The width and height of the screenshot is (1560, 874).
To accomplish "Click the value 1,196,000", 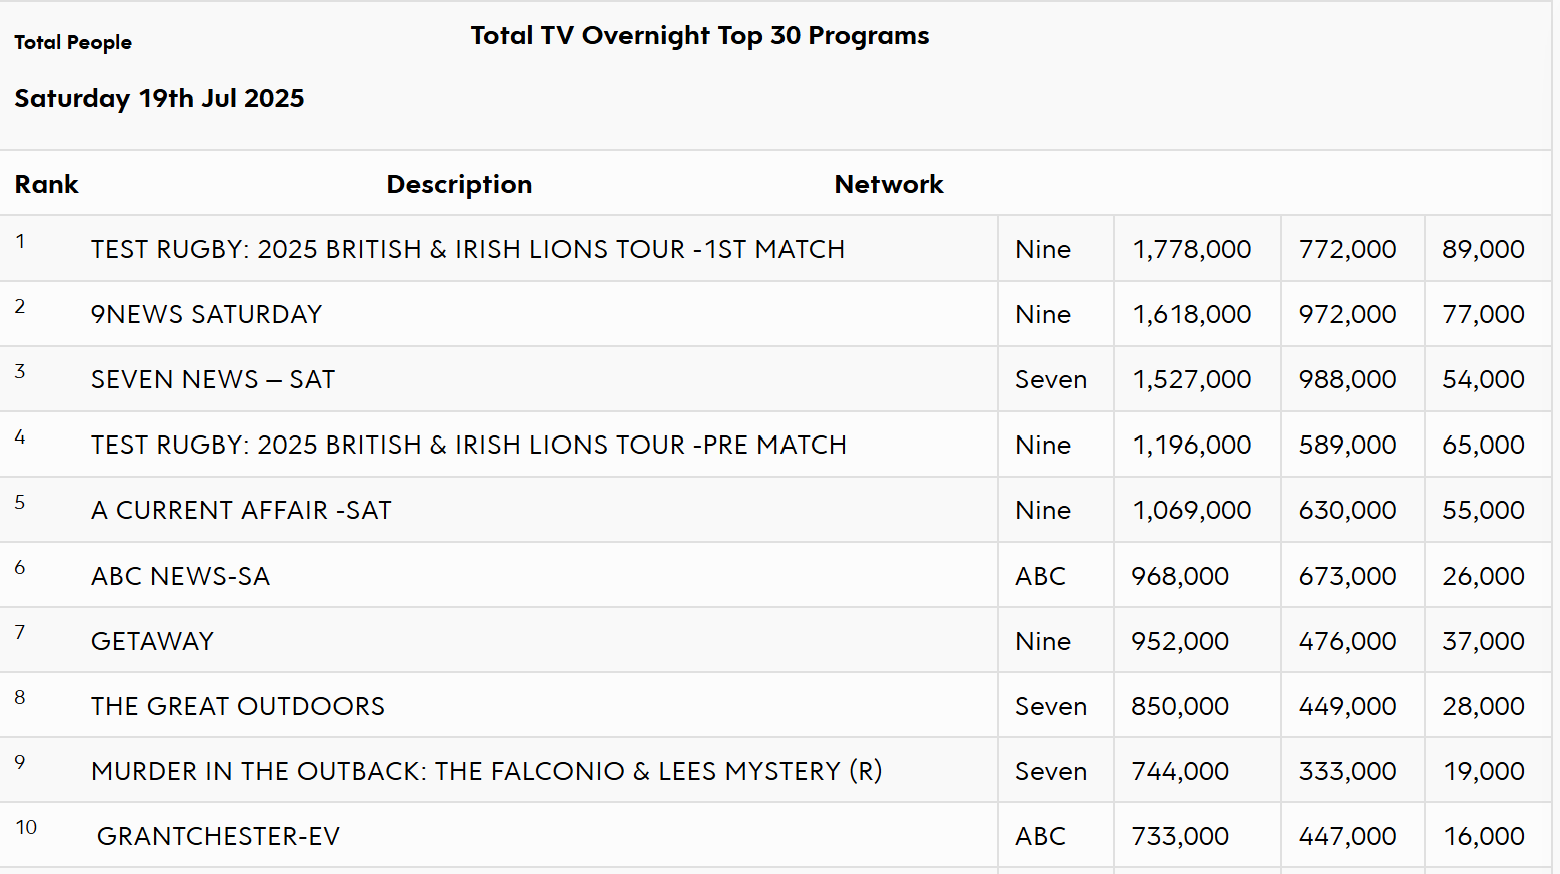I will (1192, 445).
